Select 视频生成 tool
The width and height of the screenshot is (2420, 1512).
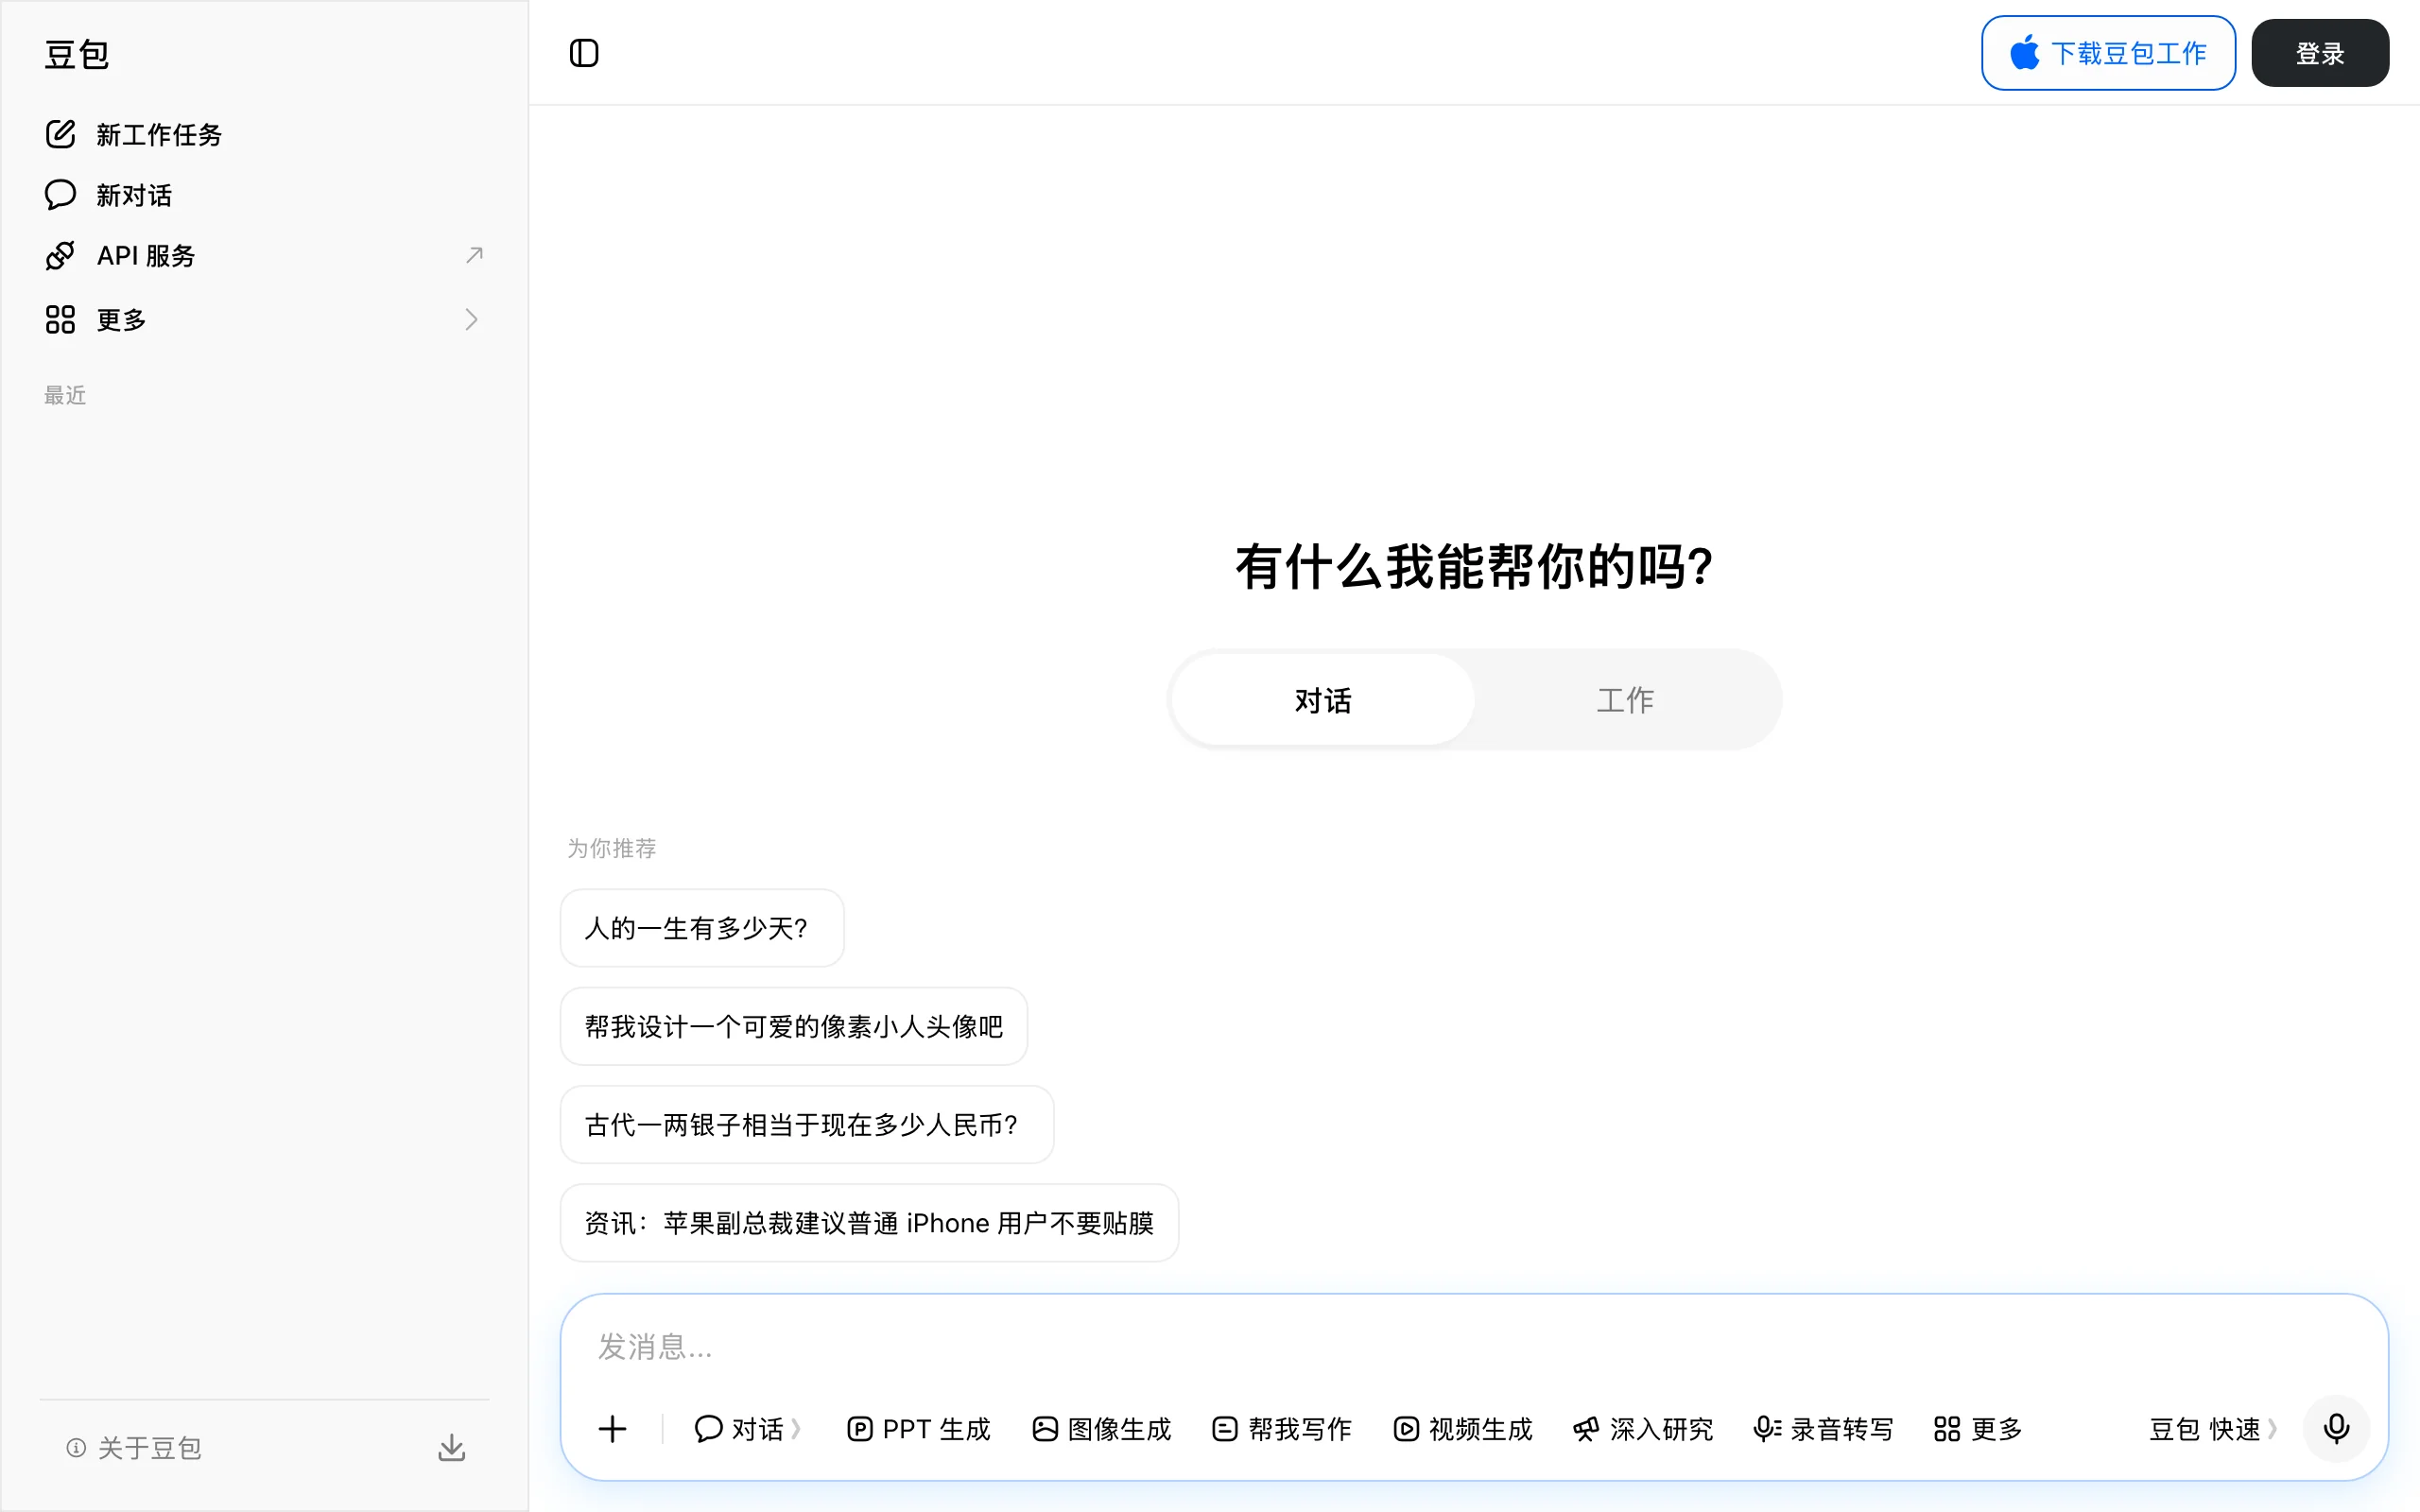[x=1462, y=1429]
